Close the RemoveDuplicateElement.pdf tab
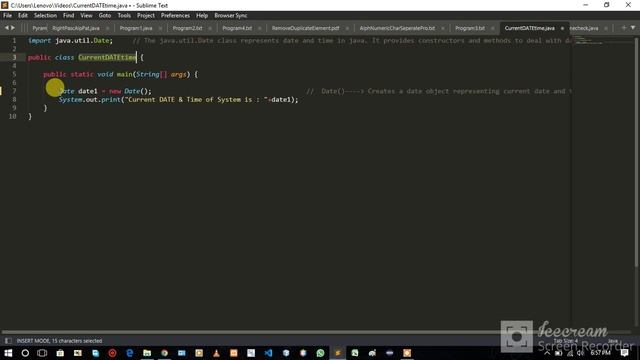The height and width of the screenshot is (360, 640). [347, 28]
